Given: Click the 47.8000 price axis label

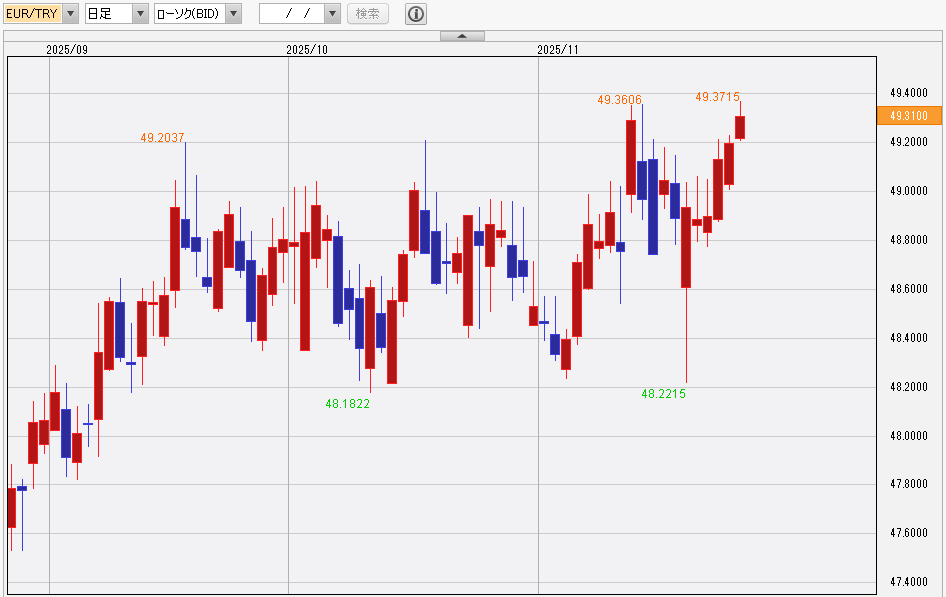Looking at the screenshot, I should click(x=909, y=484).
